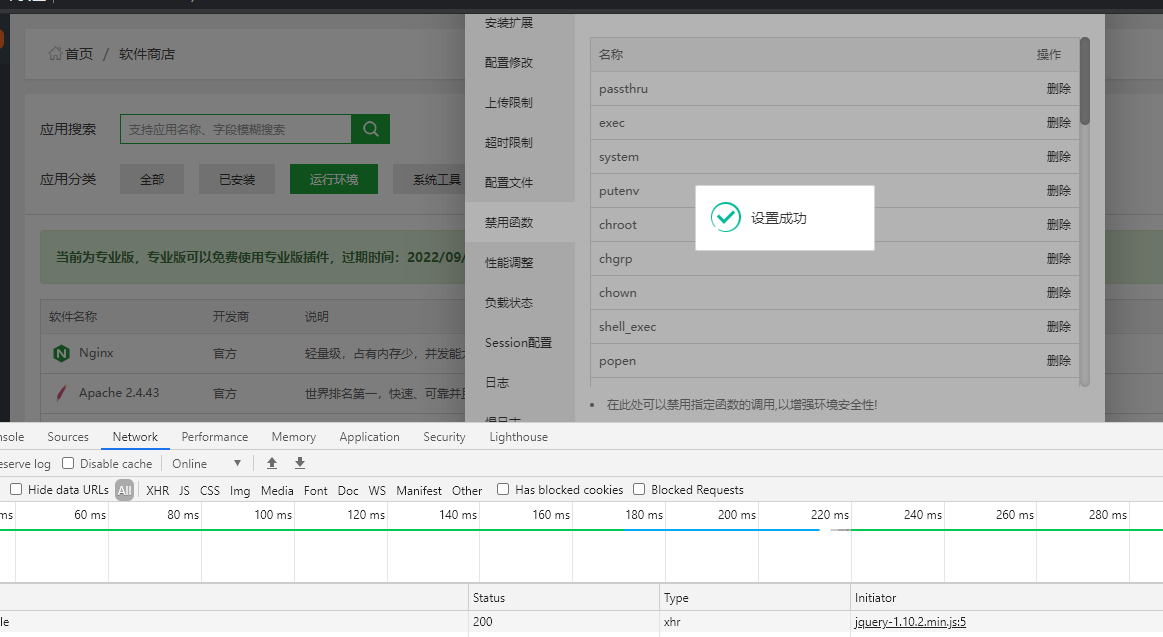Open 超时限制 in PHP settings menu
Screen dimensions: 1163x637
(x=520, y=142)
